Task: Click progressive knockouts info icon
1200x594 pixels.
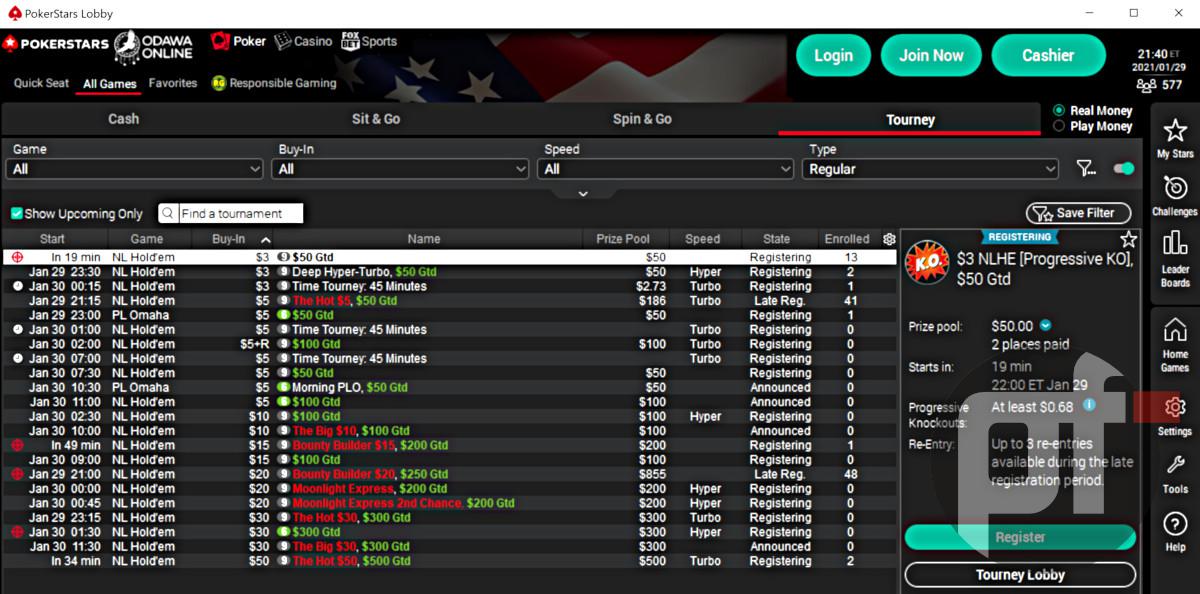Action: pyautogui.click(x=1089, y=405)
